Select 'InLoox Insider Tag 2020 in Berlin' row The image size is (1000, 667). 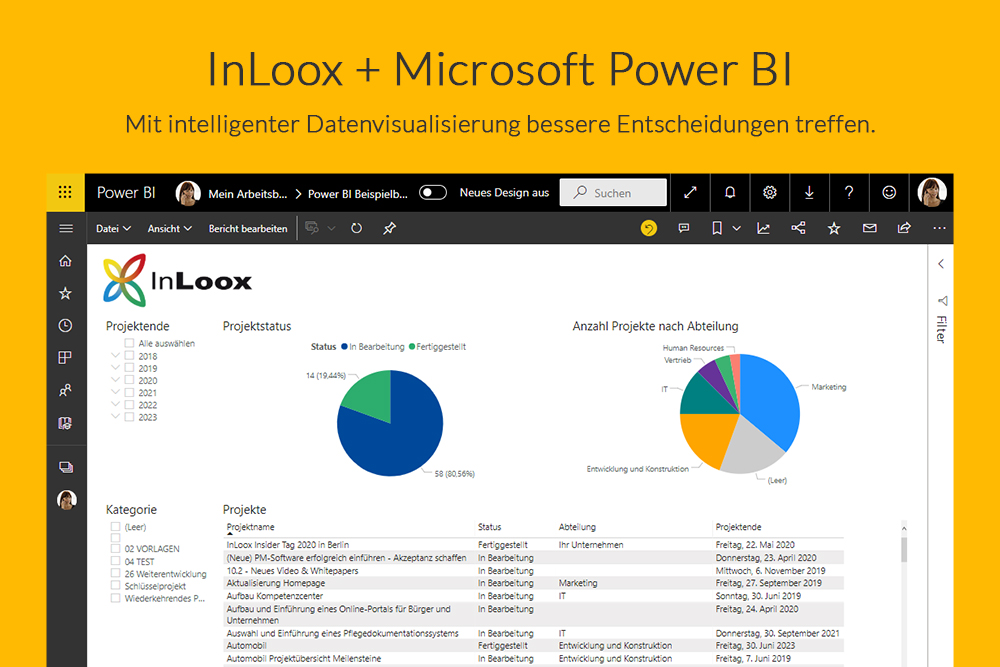tap(533, 545)
